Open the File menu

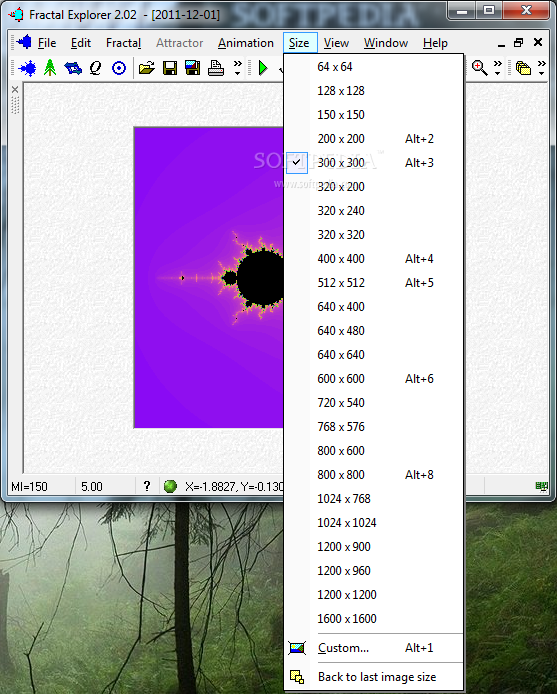[x=47, y=43]
